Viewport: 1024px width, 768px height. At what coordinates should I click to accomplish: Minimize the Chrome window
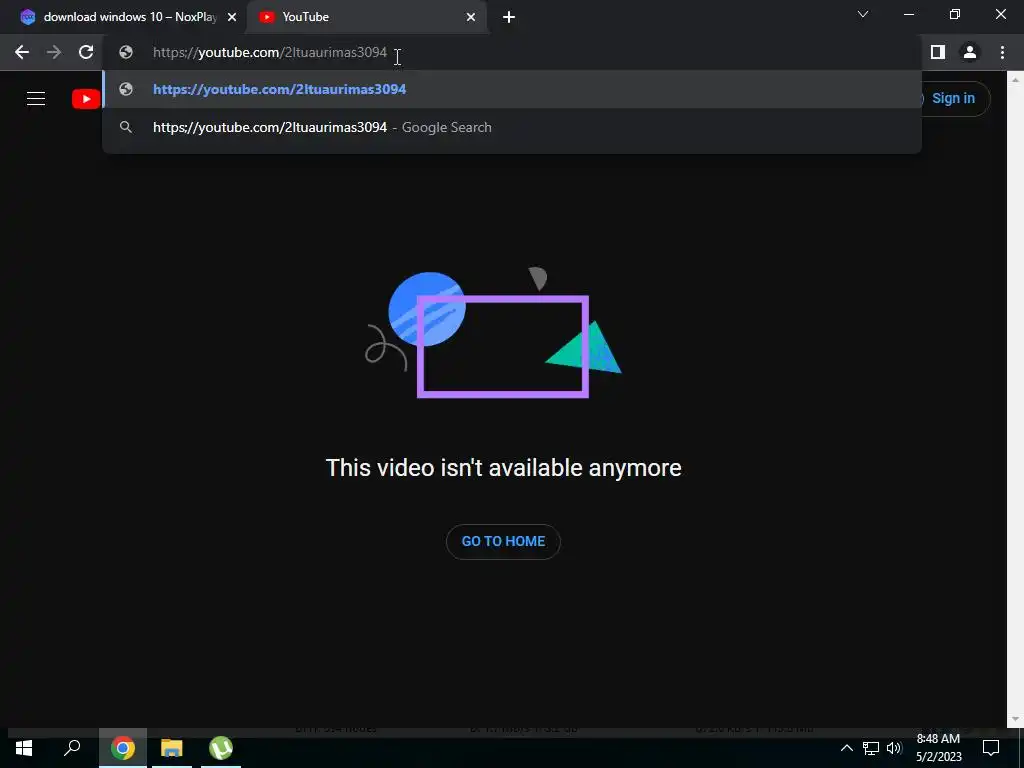909,14
